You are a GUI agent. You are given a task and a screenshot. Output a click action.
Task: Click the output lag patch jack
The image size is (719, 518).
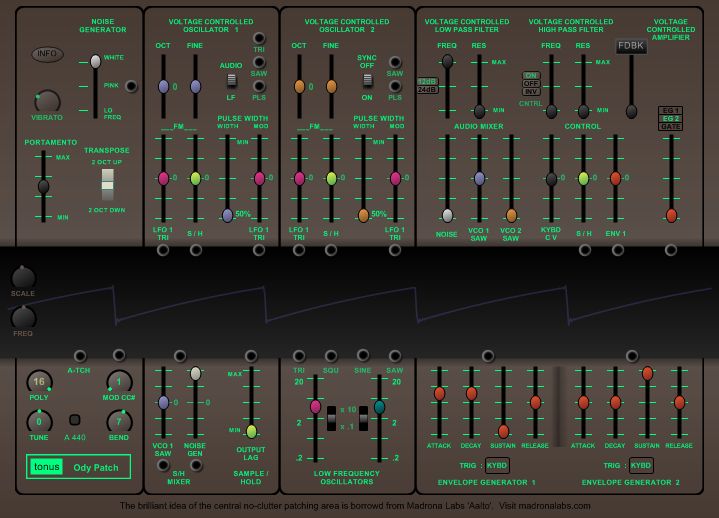[x=251, y=356]
